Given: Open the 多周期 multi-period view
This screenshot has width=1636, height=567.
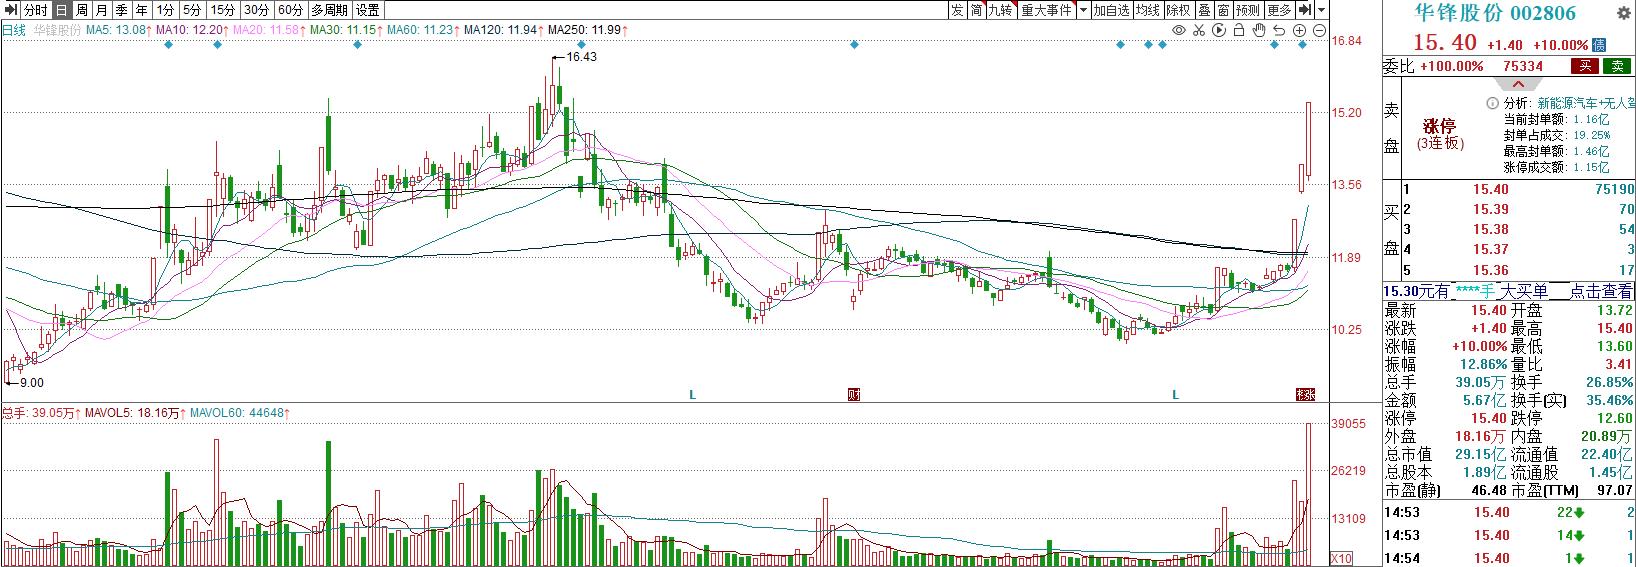Looking at the screenshot, I should (x=329, y=10).
